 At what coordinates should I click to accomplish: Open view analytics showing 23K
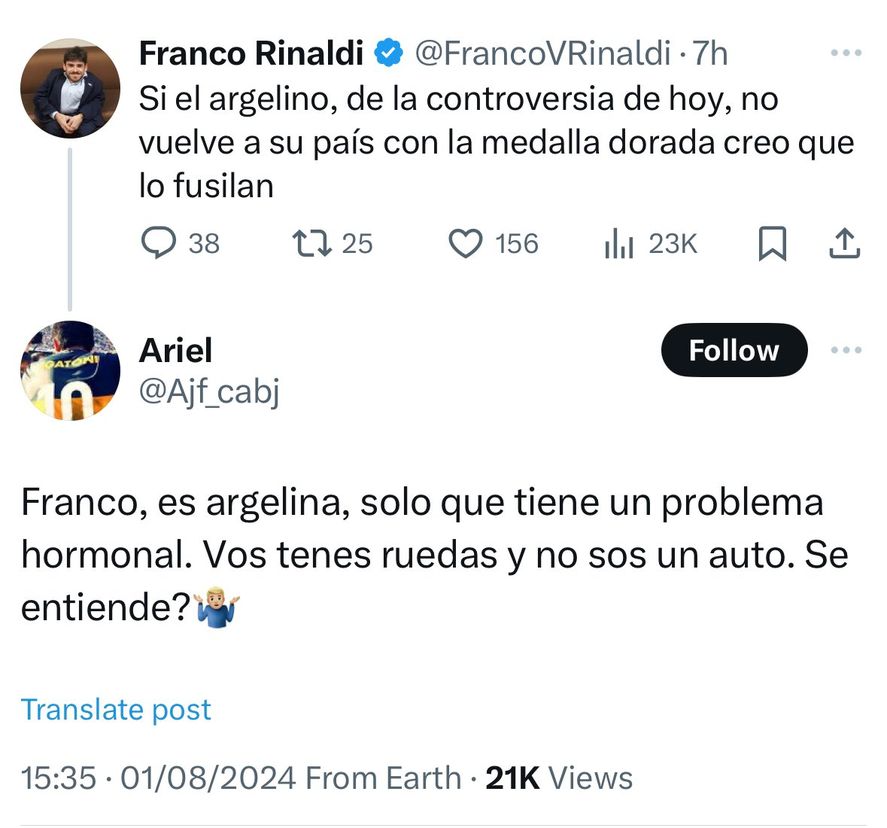(x=620, y=243)
